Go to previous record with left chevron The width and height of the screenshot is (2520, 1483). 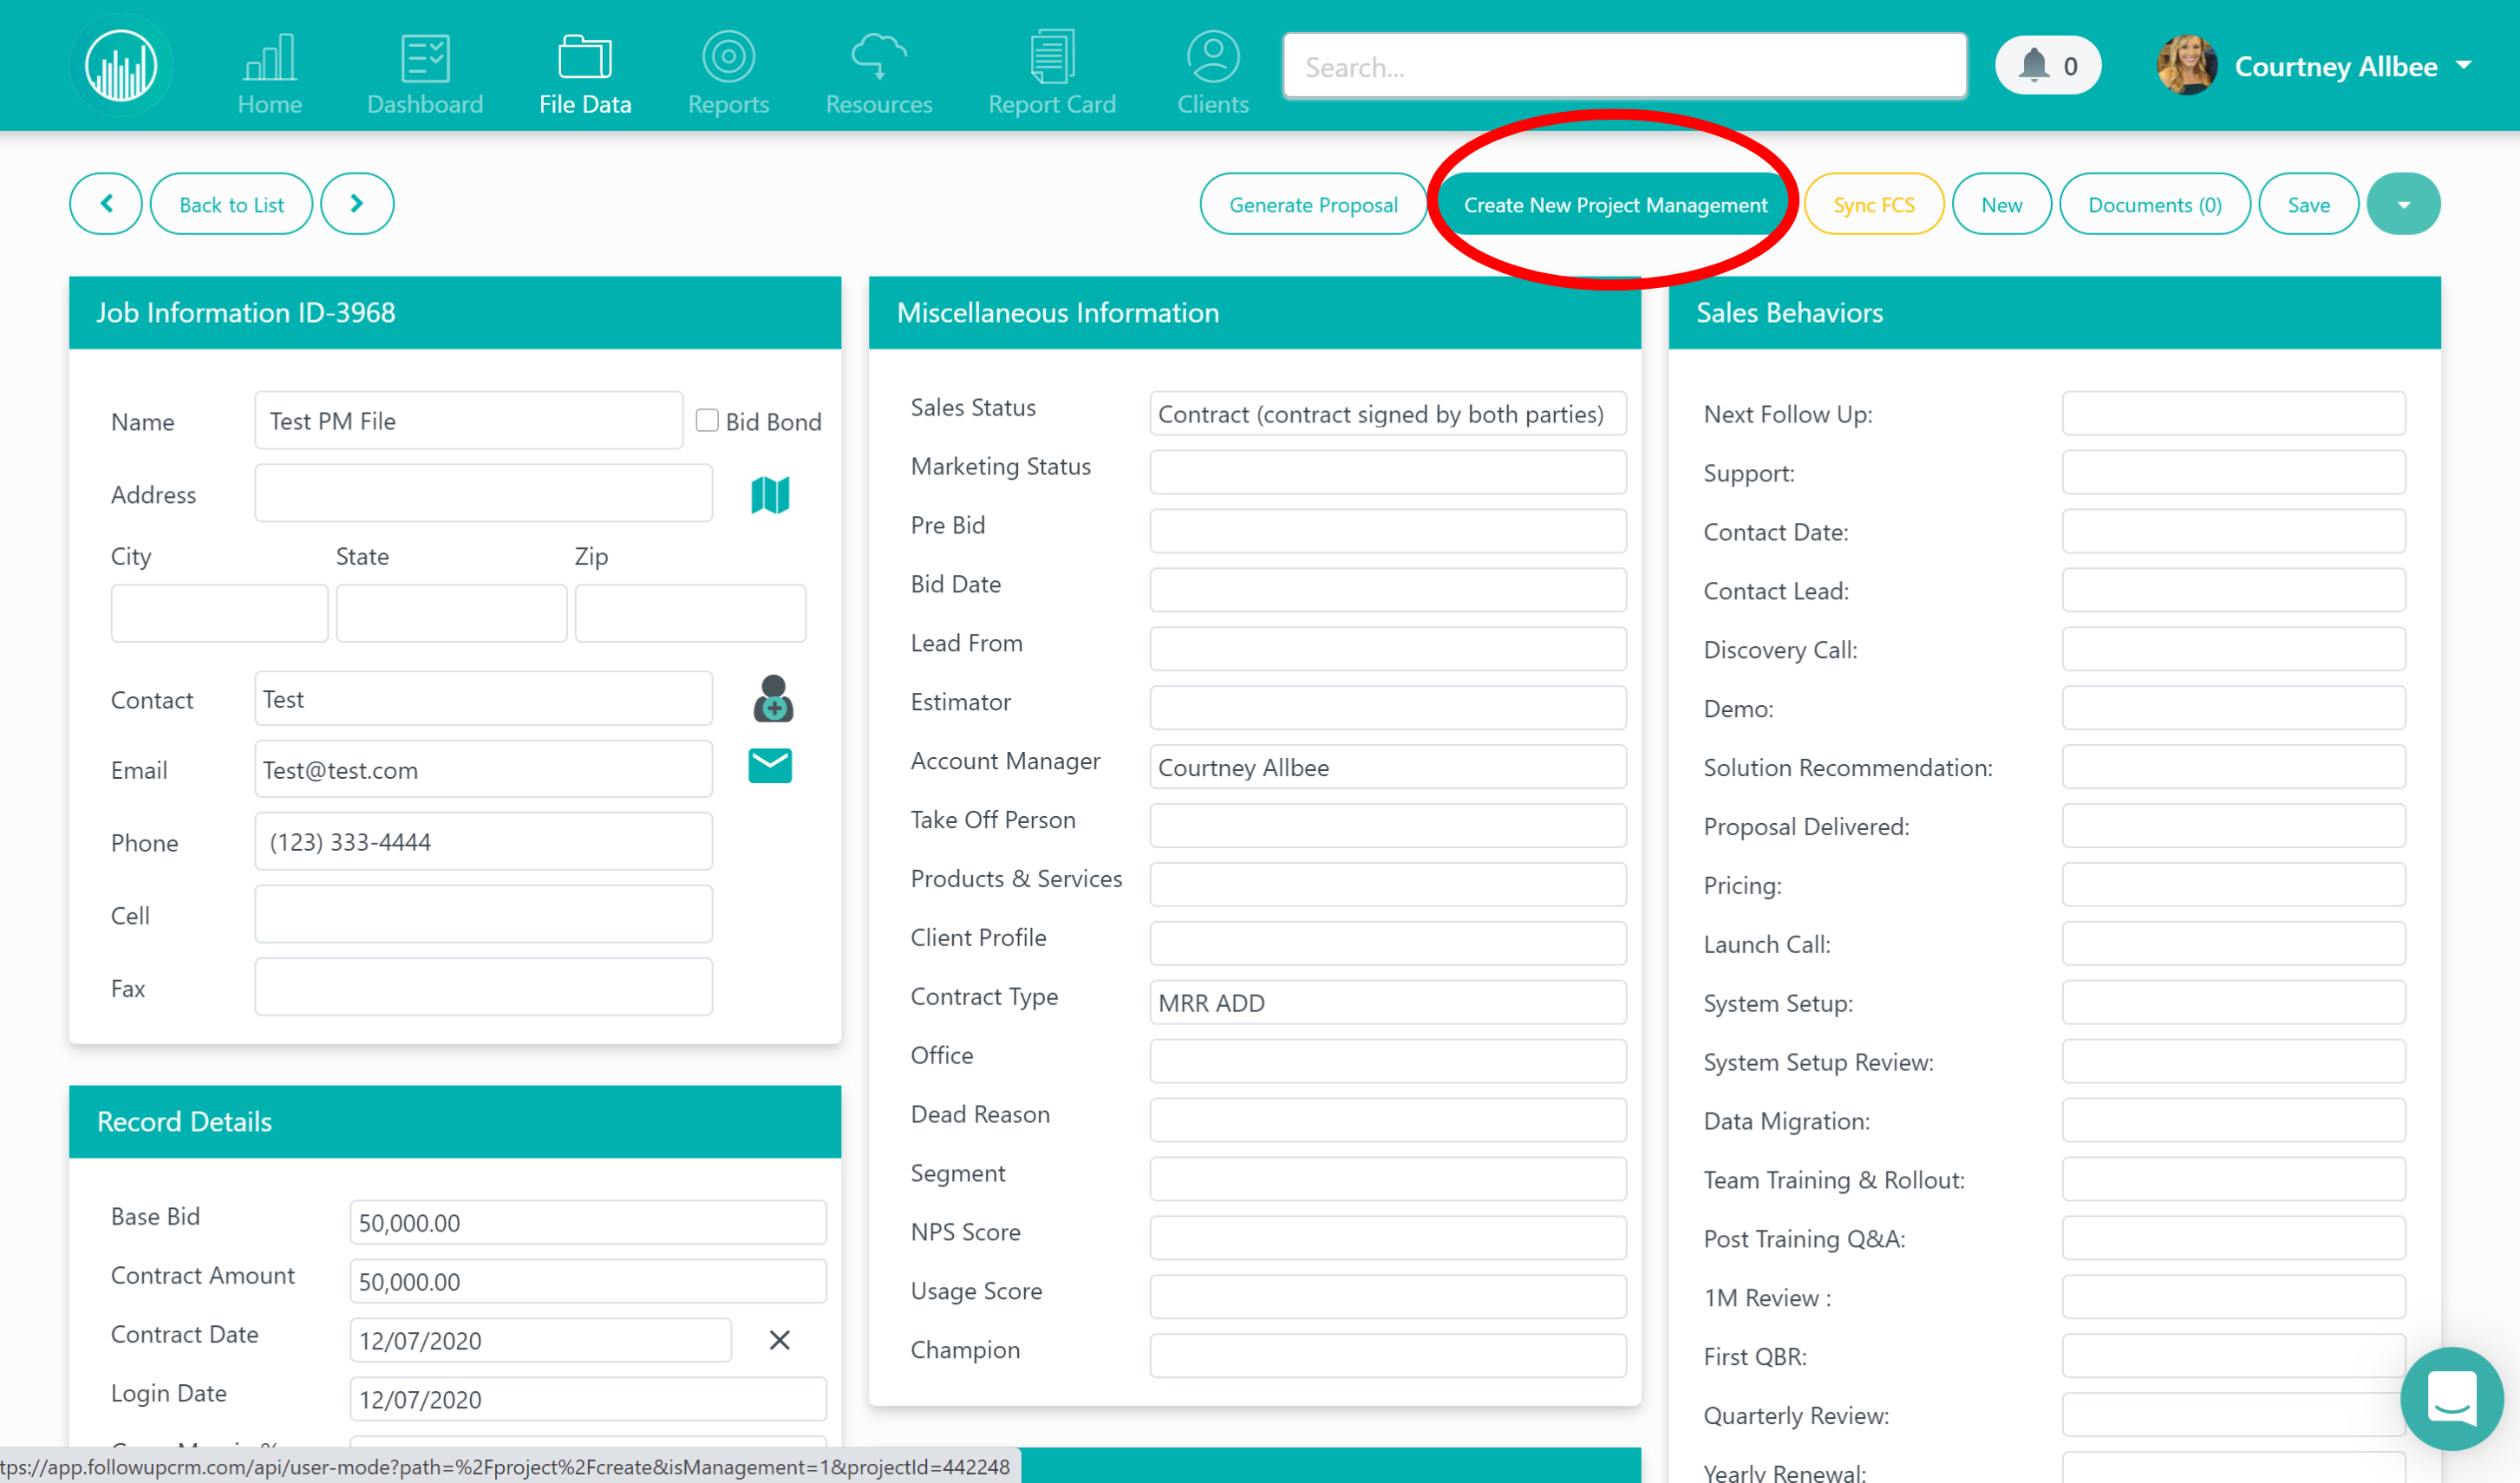point(106,204)
